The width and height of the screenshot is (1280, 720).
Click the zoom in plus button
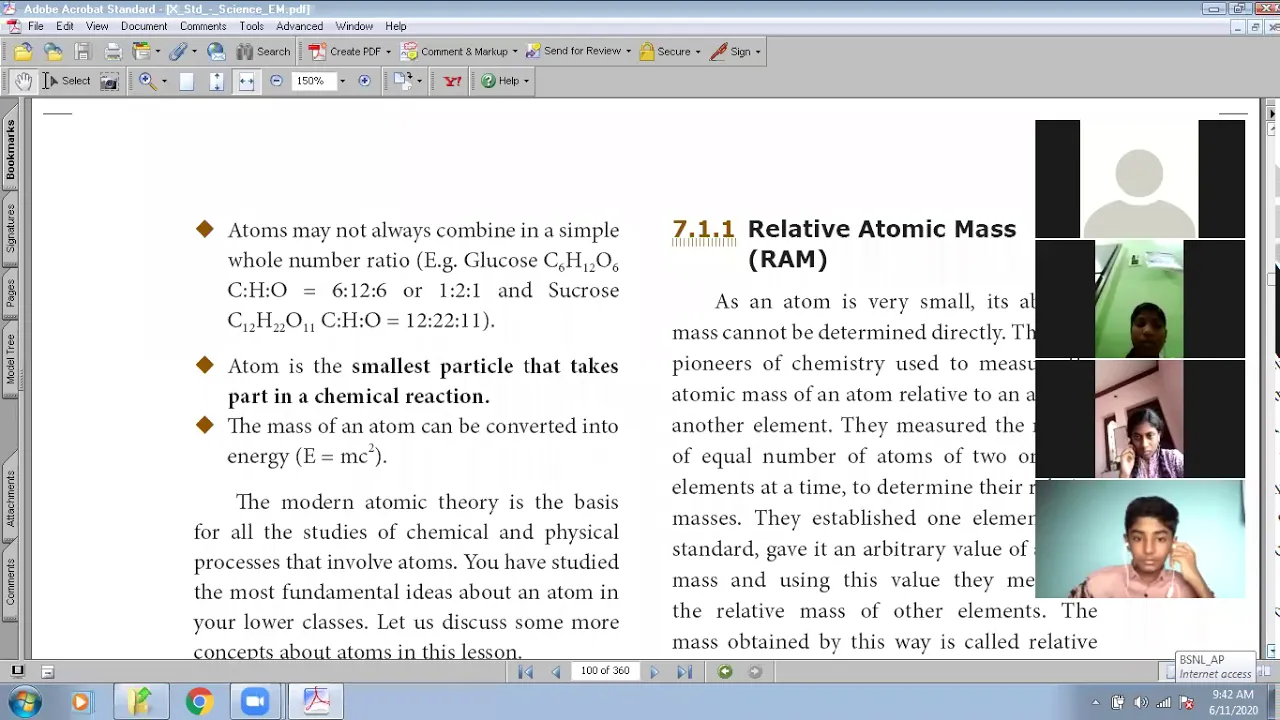point(364,81)
